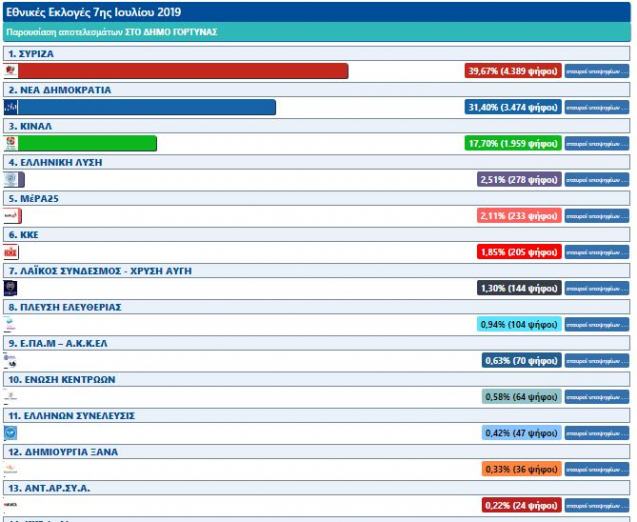Click the '8. ΠΛΕΥΣΗ ΕΛΕΥΘΕΡΙΑΣ' header row
The height and width of the screenshot is (522, 637).
click(316, 307)
